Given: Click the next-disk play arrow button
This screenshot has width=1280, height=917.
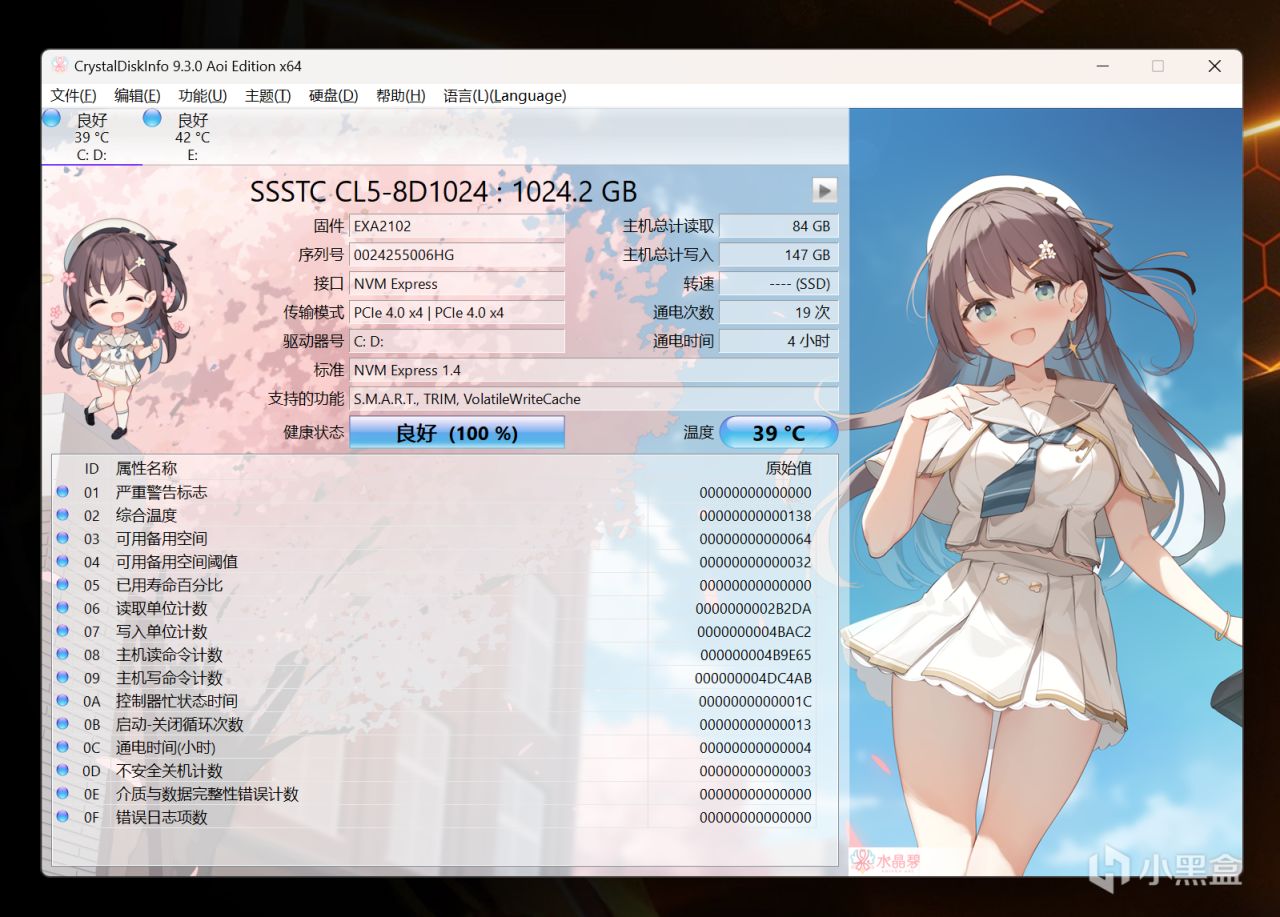Looking at the screenshot, I should [824, 190].
